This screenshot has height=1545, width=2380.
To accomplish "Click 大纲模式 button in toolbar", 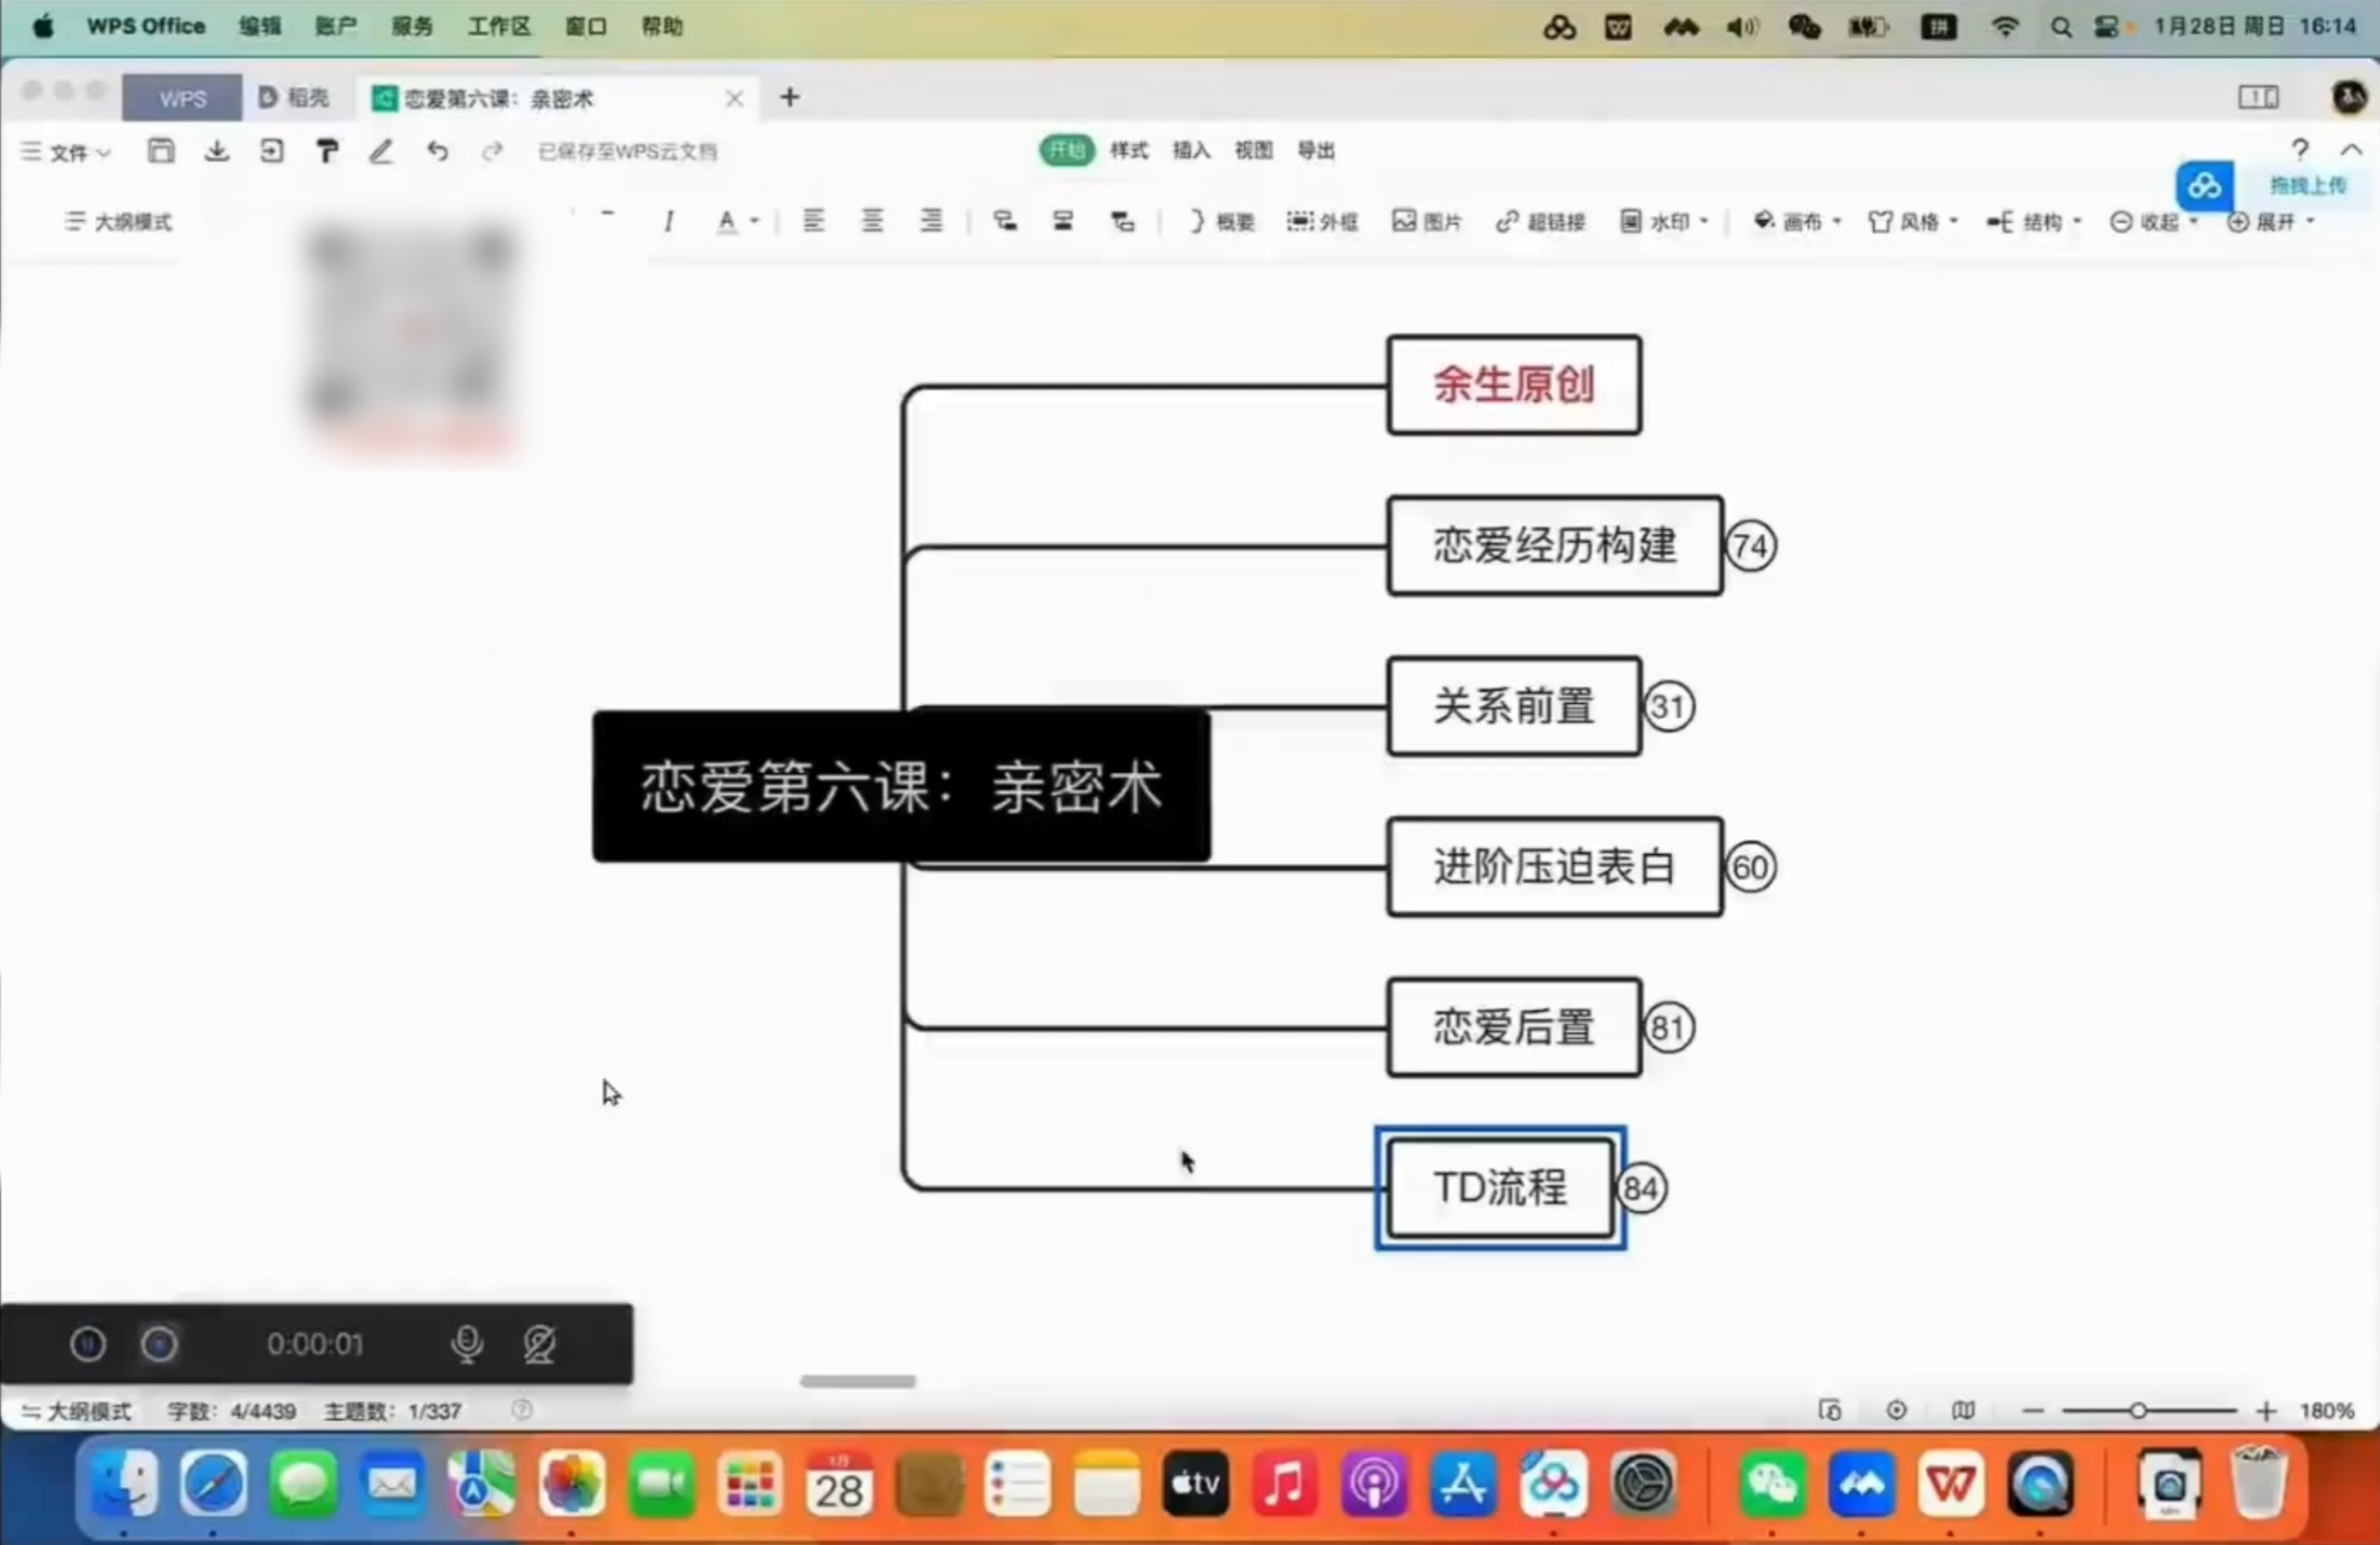I will (118, 221).
